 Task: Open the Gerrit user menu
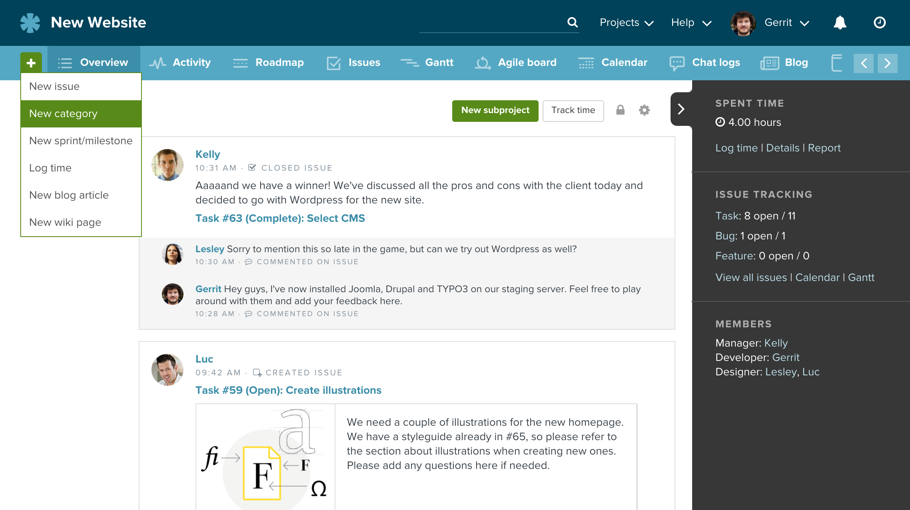(x=786, y=23)
